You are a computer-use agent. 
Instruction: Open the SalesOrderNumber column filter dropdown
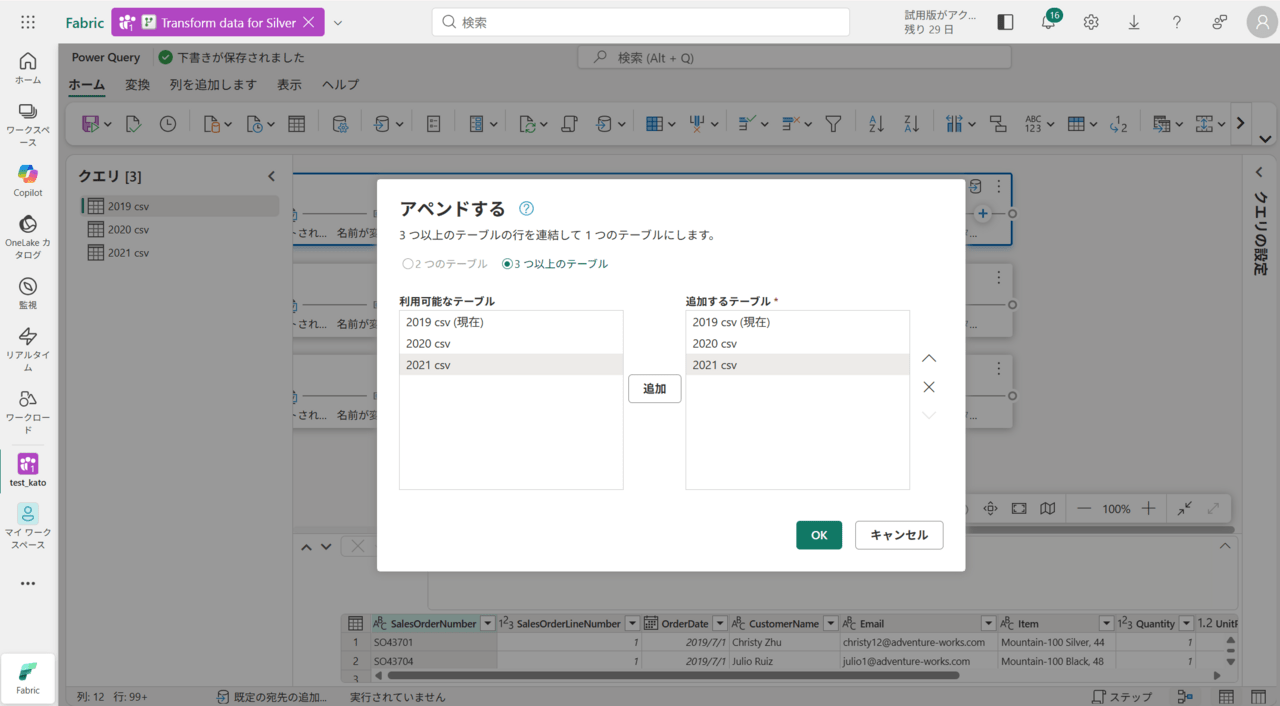coord(488,623)
